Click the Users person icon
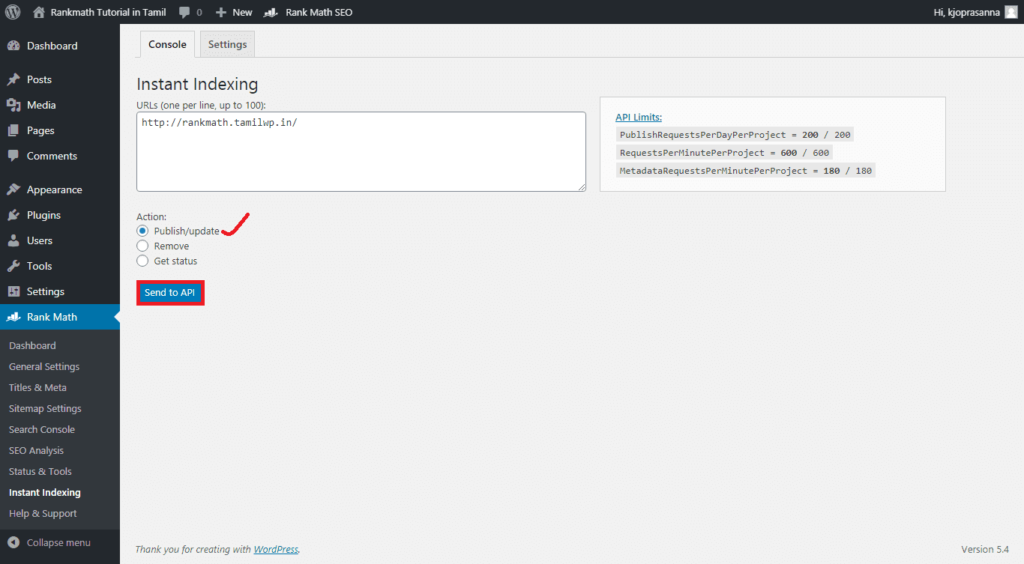 13,240
